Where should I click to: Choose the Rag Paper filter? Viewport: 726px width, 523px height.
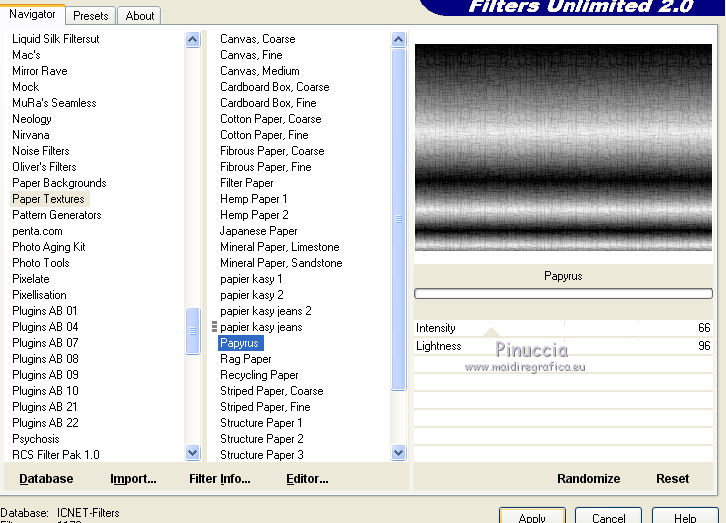[246, 359]
